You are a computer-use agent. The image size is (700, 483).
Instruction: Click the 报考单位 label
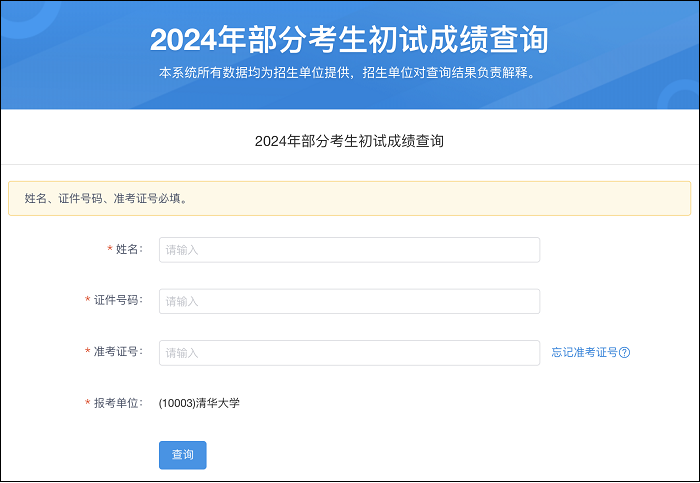(x=118, y=403)
